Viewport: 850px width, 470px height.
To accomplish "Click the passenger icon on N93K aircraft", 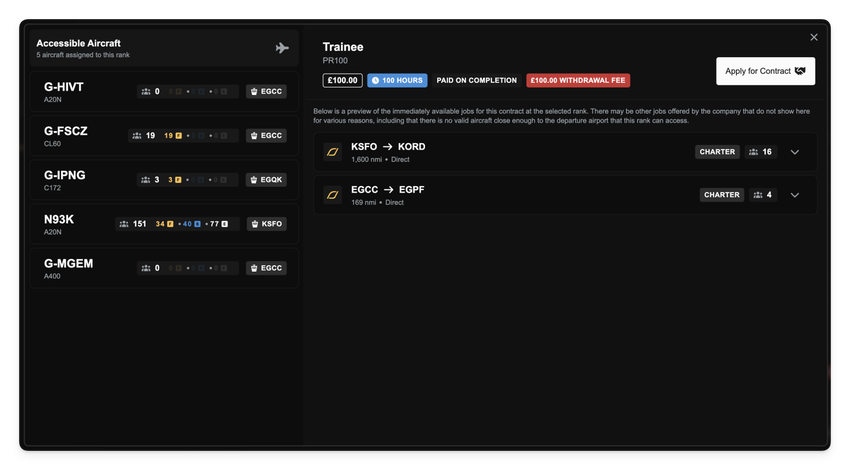I will [x=124, y=224].
